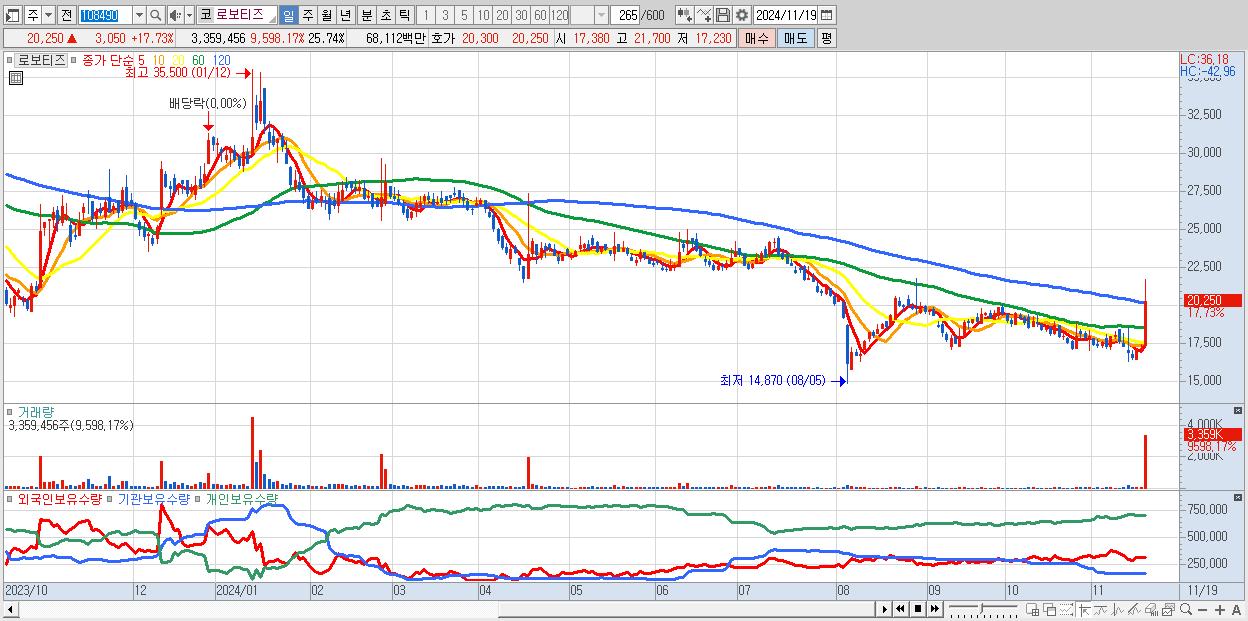Click the 로보티즈 label in chart legend

pos(42,60)
